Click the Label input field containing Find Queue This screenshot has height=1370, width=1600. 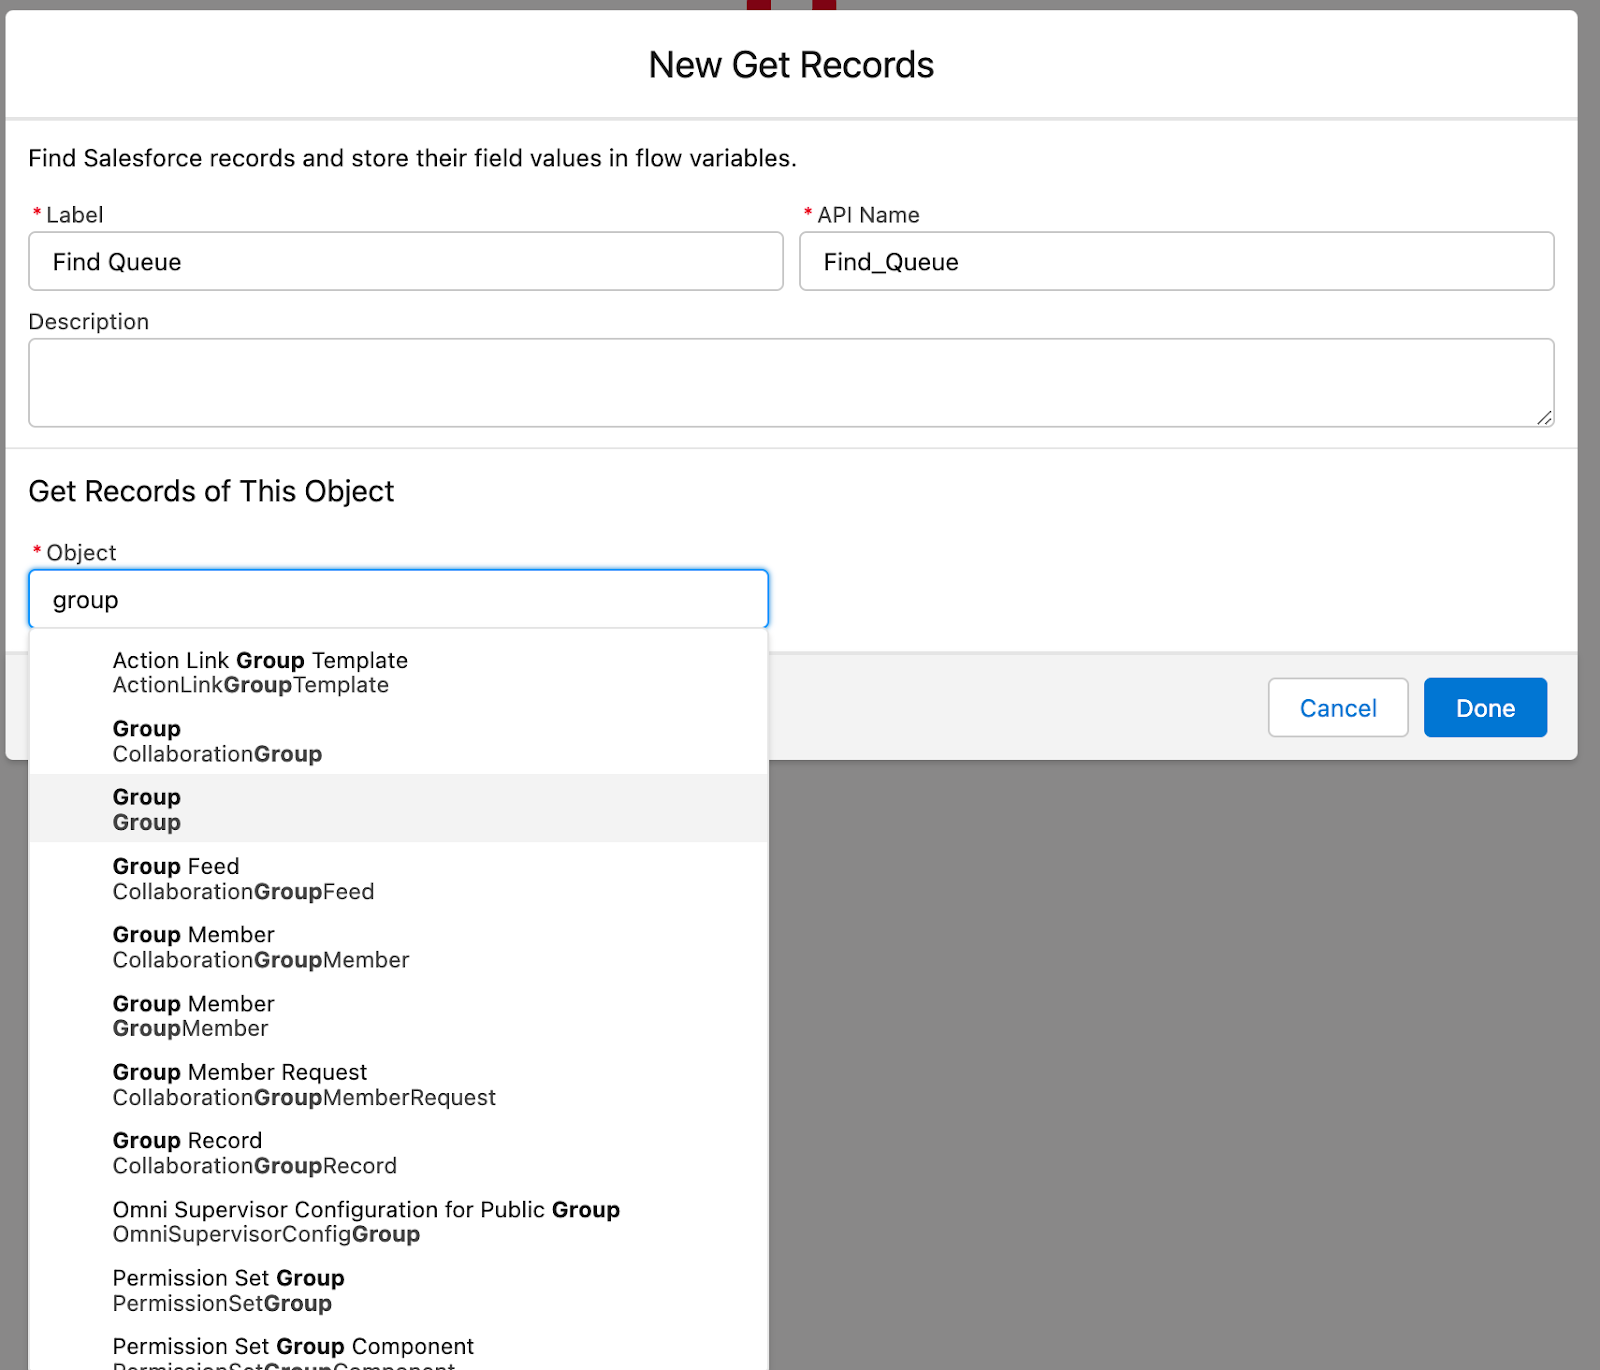pos(405,262)
